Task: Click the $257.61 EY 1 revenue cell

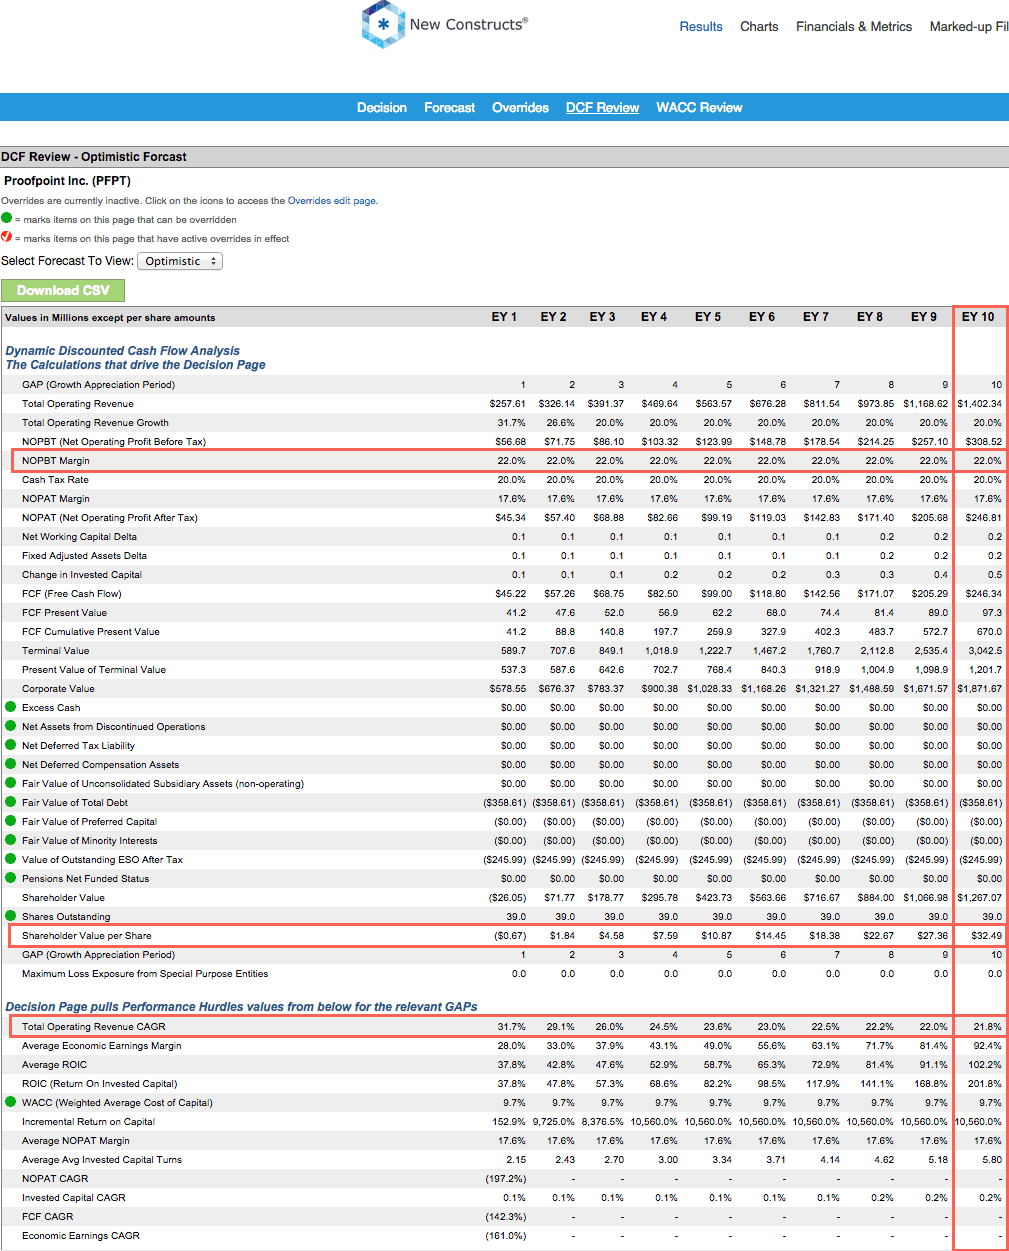Action: click(x=507, y=404)
